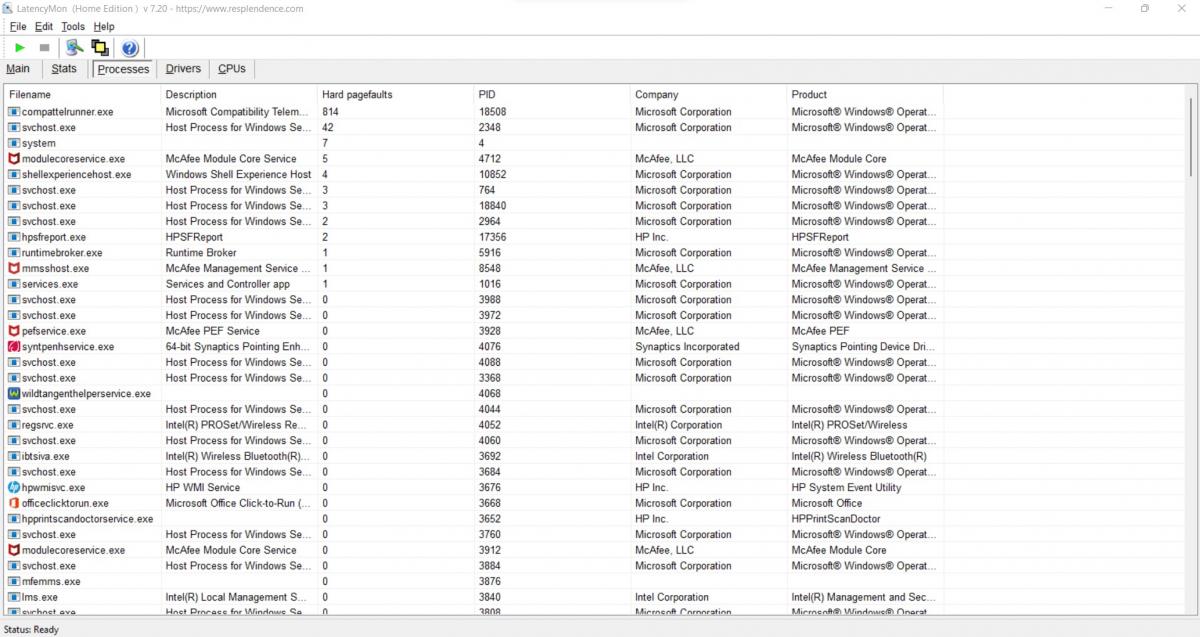This screenshot has height=637, width=1200.
Task: Click the icon beside the system process row
Action: click(14, 143)
